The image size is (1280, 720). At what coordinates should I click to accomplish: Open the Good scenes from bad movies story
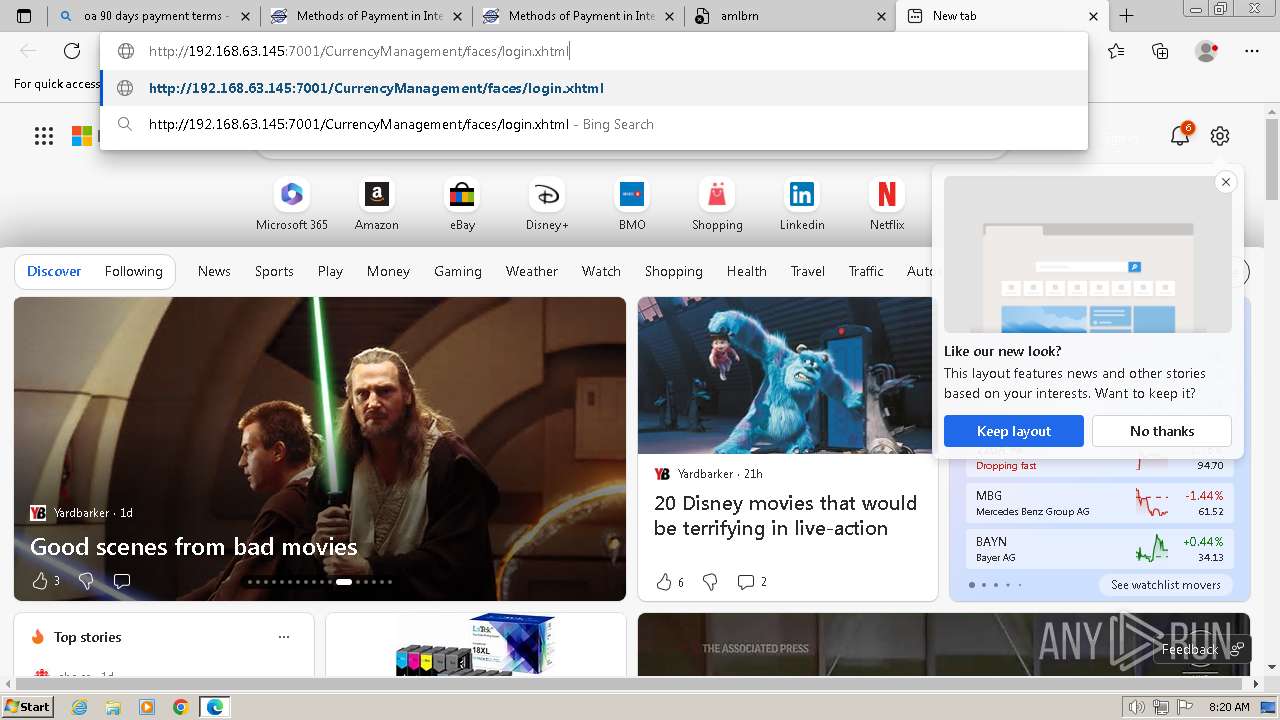(x=194, y=547)
